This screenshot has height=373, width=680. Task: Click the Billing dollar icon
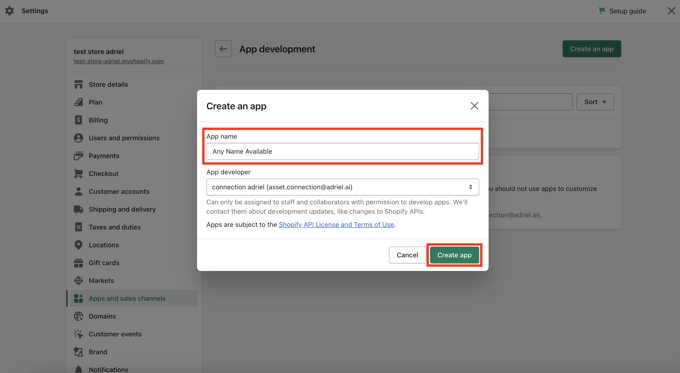(x=78, y=120)
